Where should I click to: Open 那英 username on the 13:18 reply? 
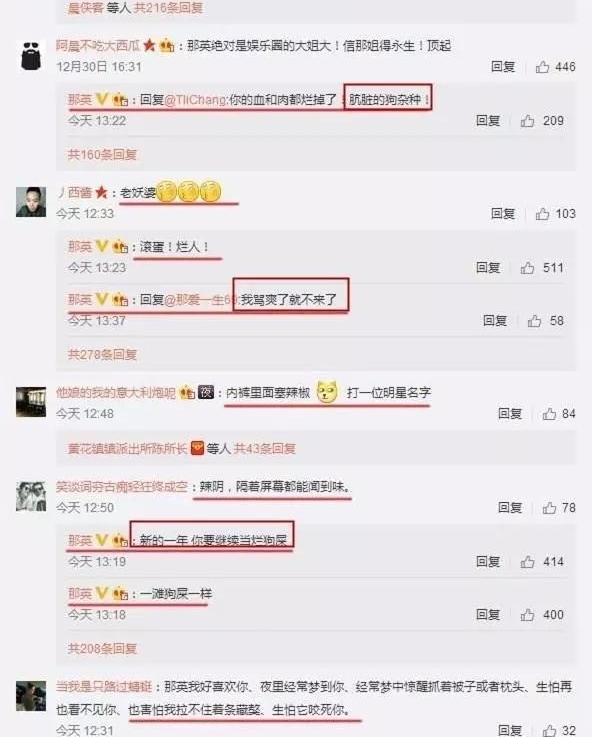[80, 594]
